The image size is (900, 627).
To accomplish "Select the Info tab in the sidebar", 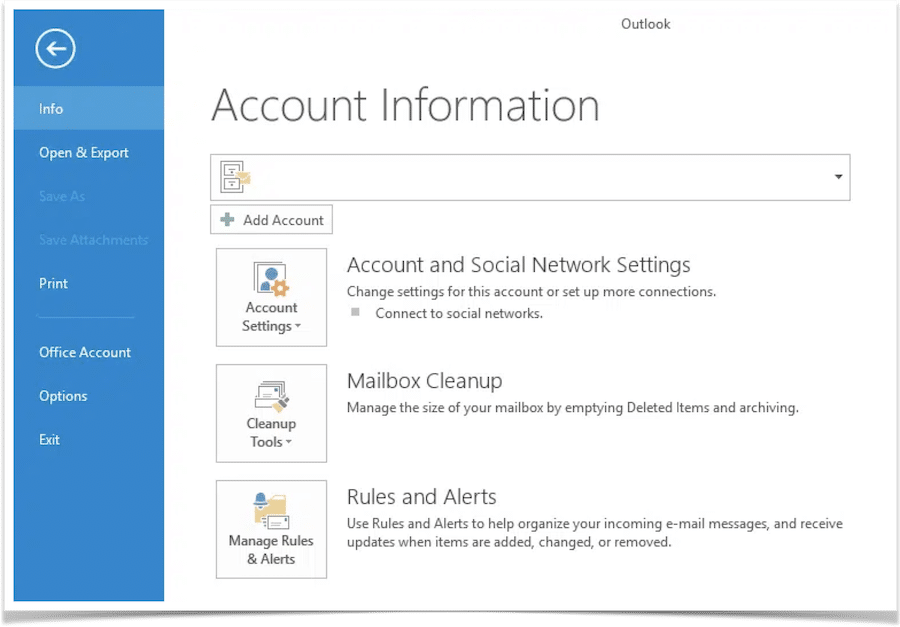I will pyautogui.click(x=51, y=109).
